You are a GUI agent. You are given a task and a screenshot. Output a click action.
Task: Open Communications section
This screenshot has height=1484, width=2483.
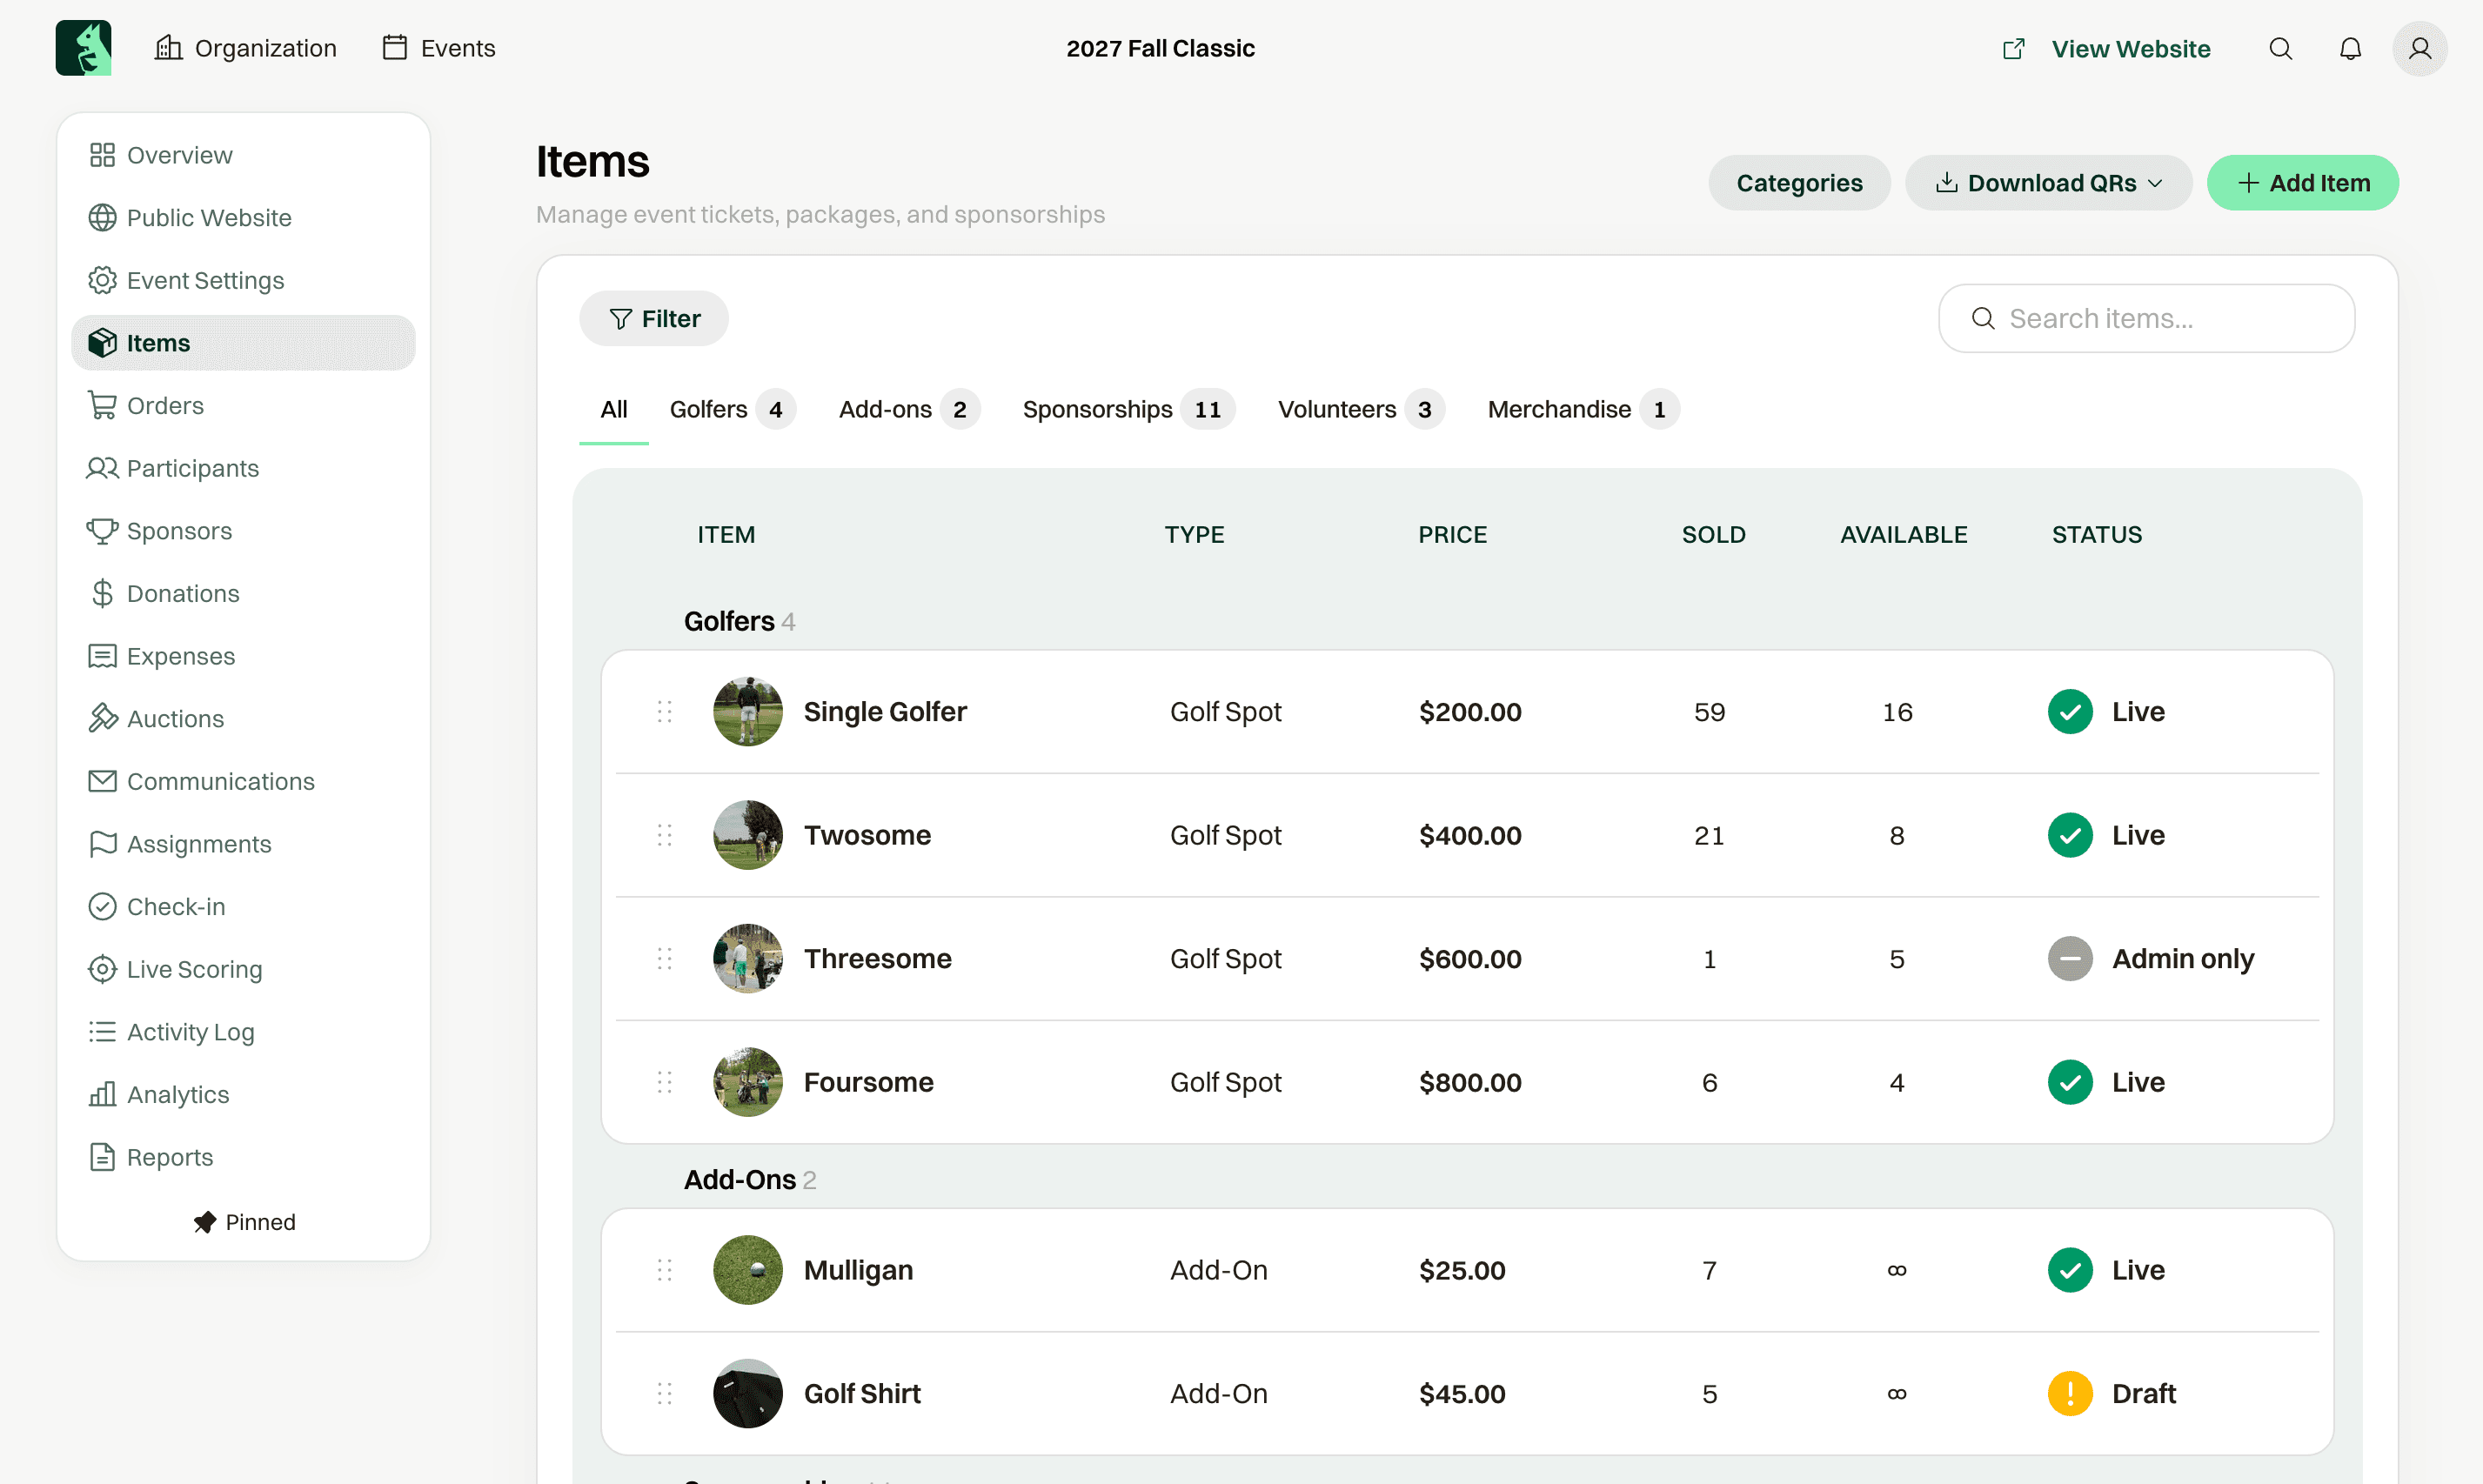pyautogui.click(x=243, y=781)
